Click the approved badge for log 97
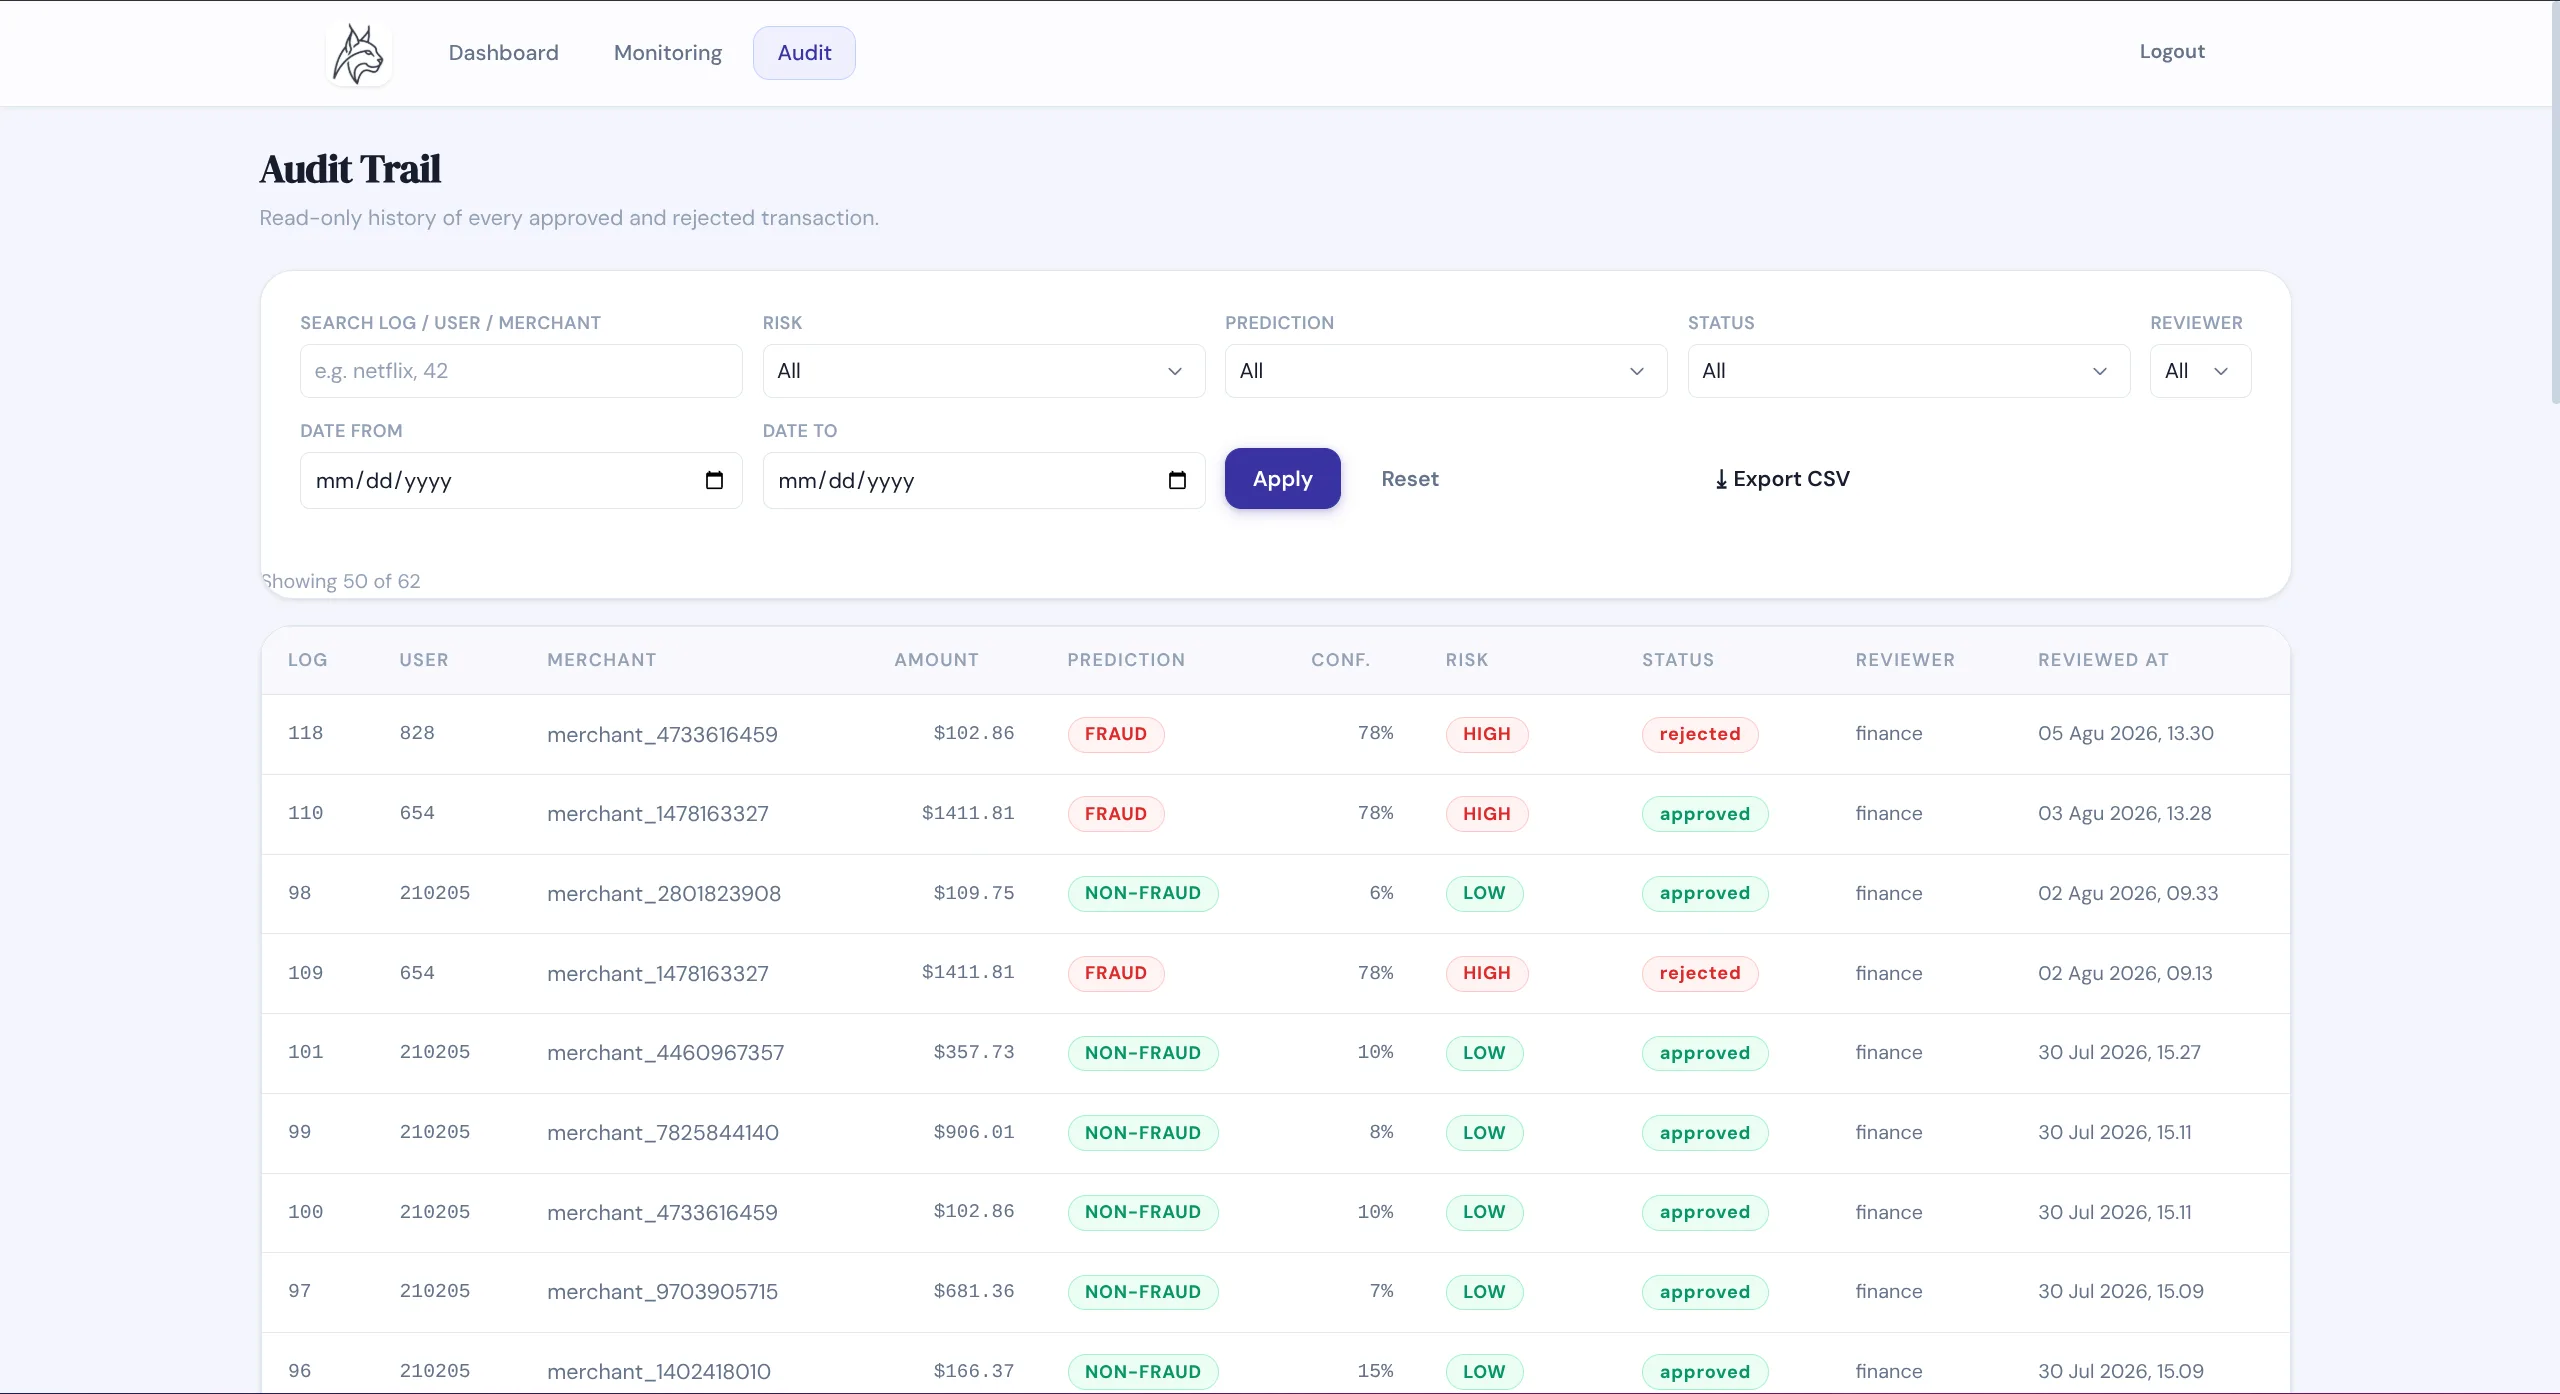This screenshot has height=1394, width=2560. (x=1704, y=1292)
